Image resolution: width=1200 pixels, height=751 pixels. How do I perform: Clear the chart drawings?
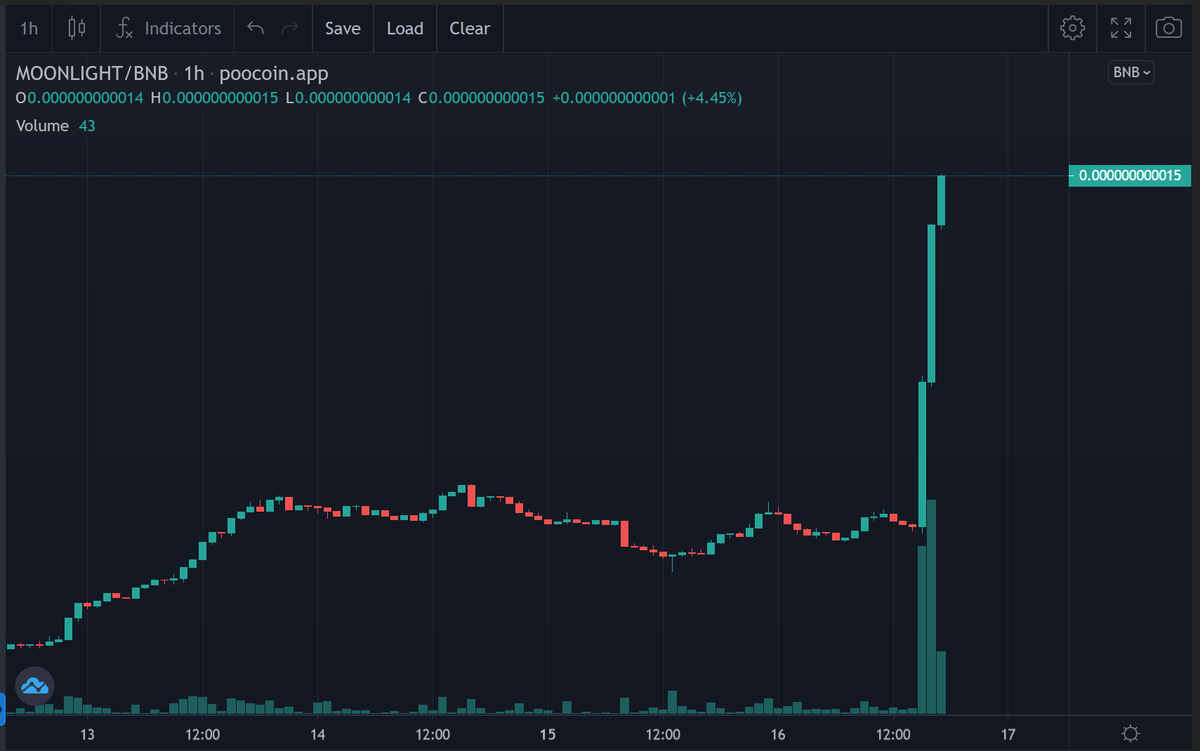[469, 28]
